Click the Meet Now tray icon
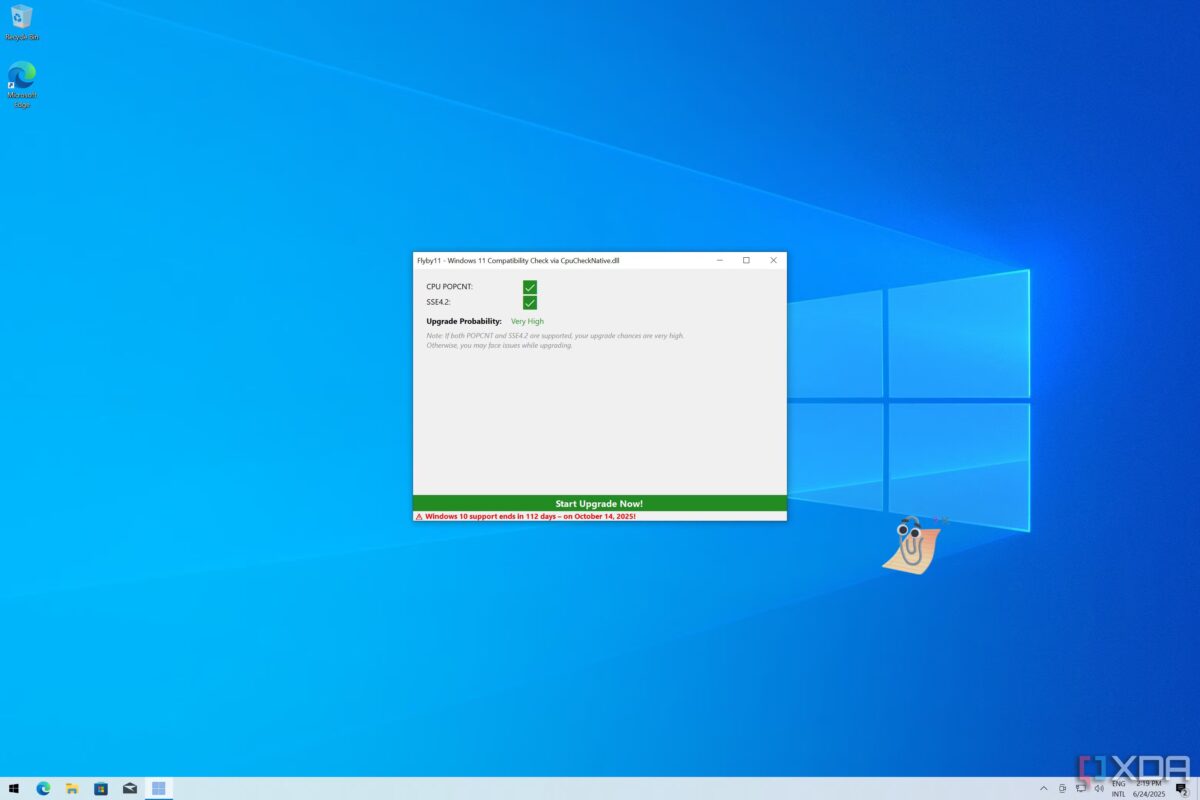The height and width of the screenshot is (800, 1200). point(1063,789)
